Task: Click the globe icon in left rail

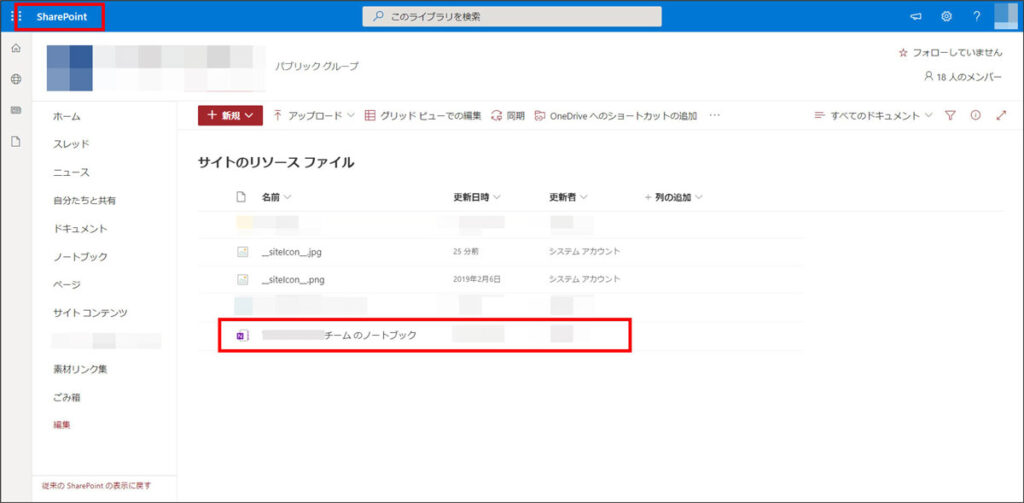Action: 15,79
